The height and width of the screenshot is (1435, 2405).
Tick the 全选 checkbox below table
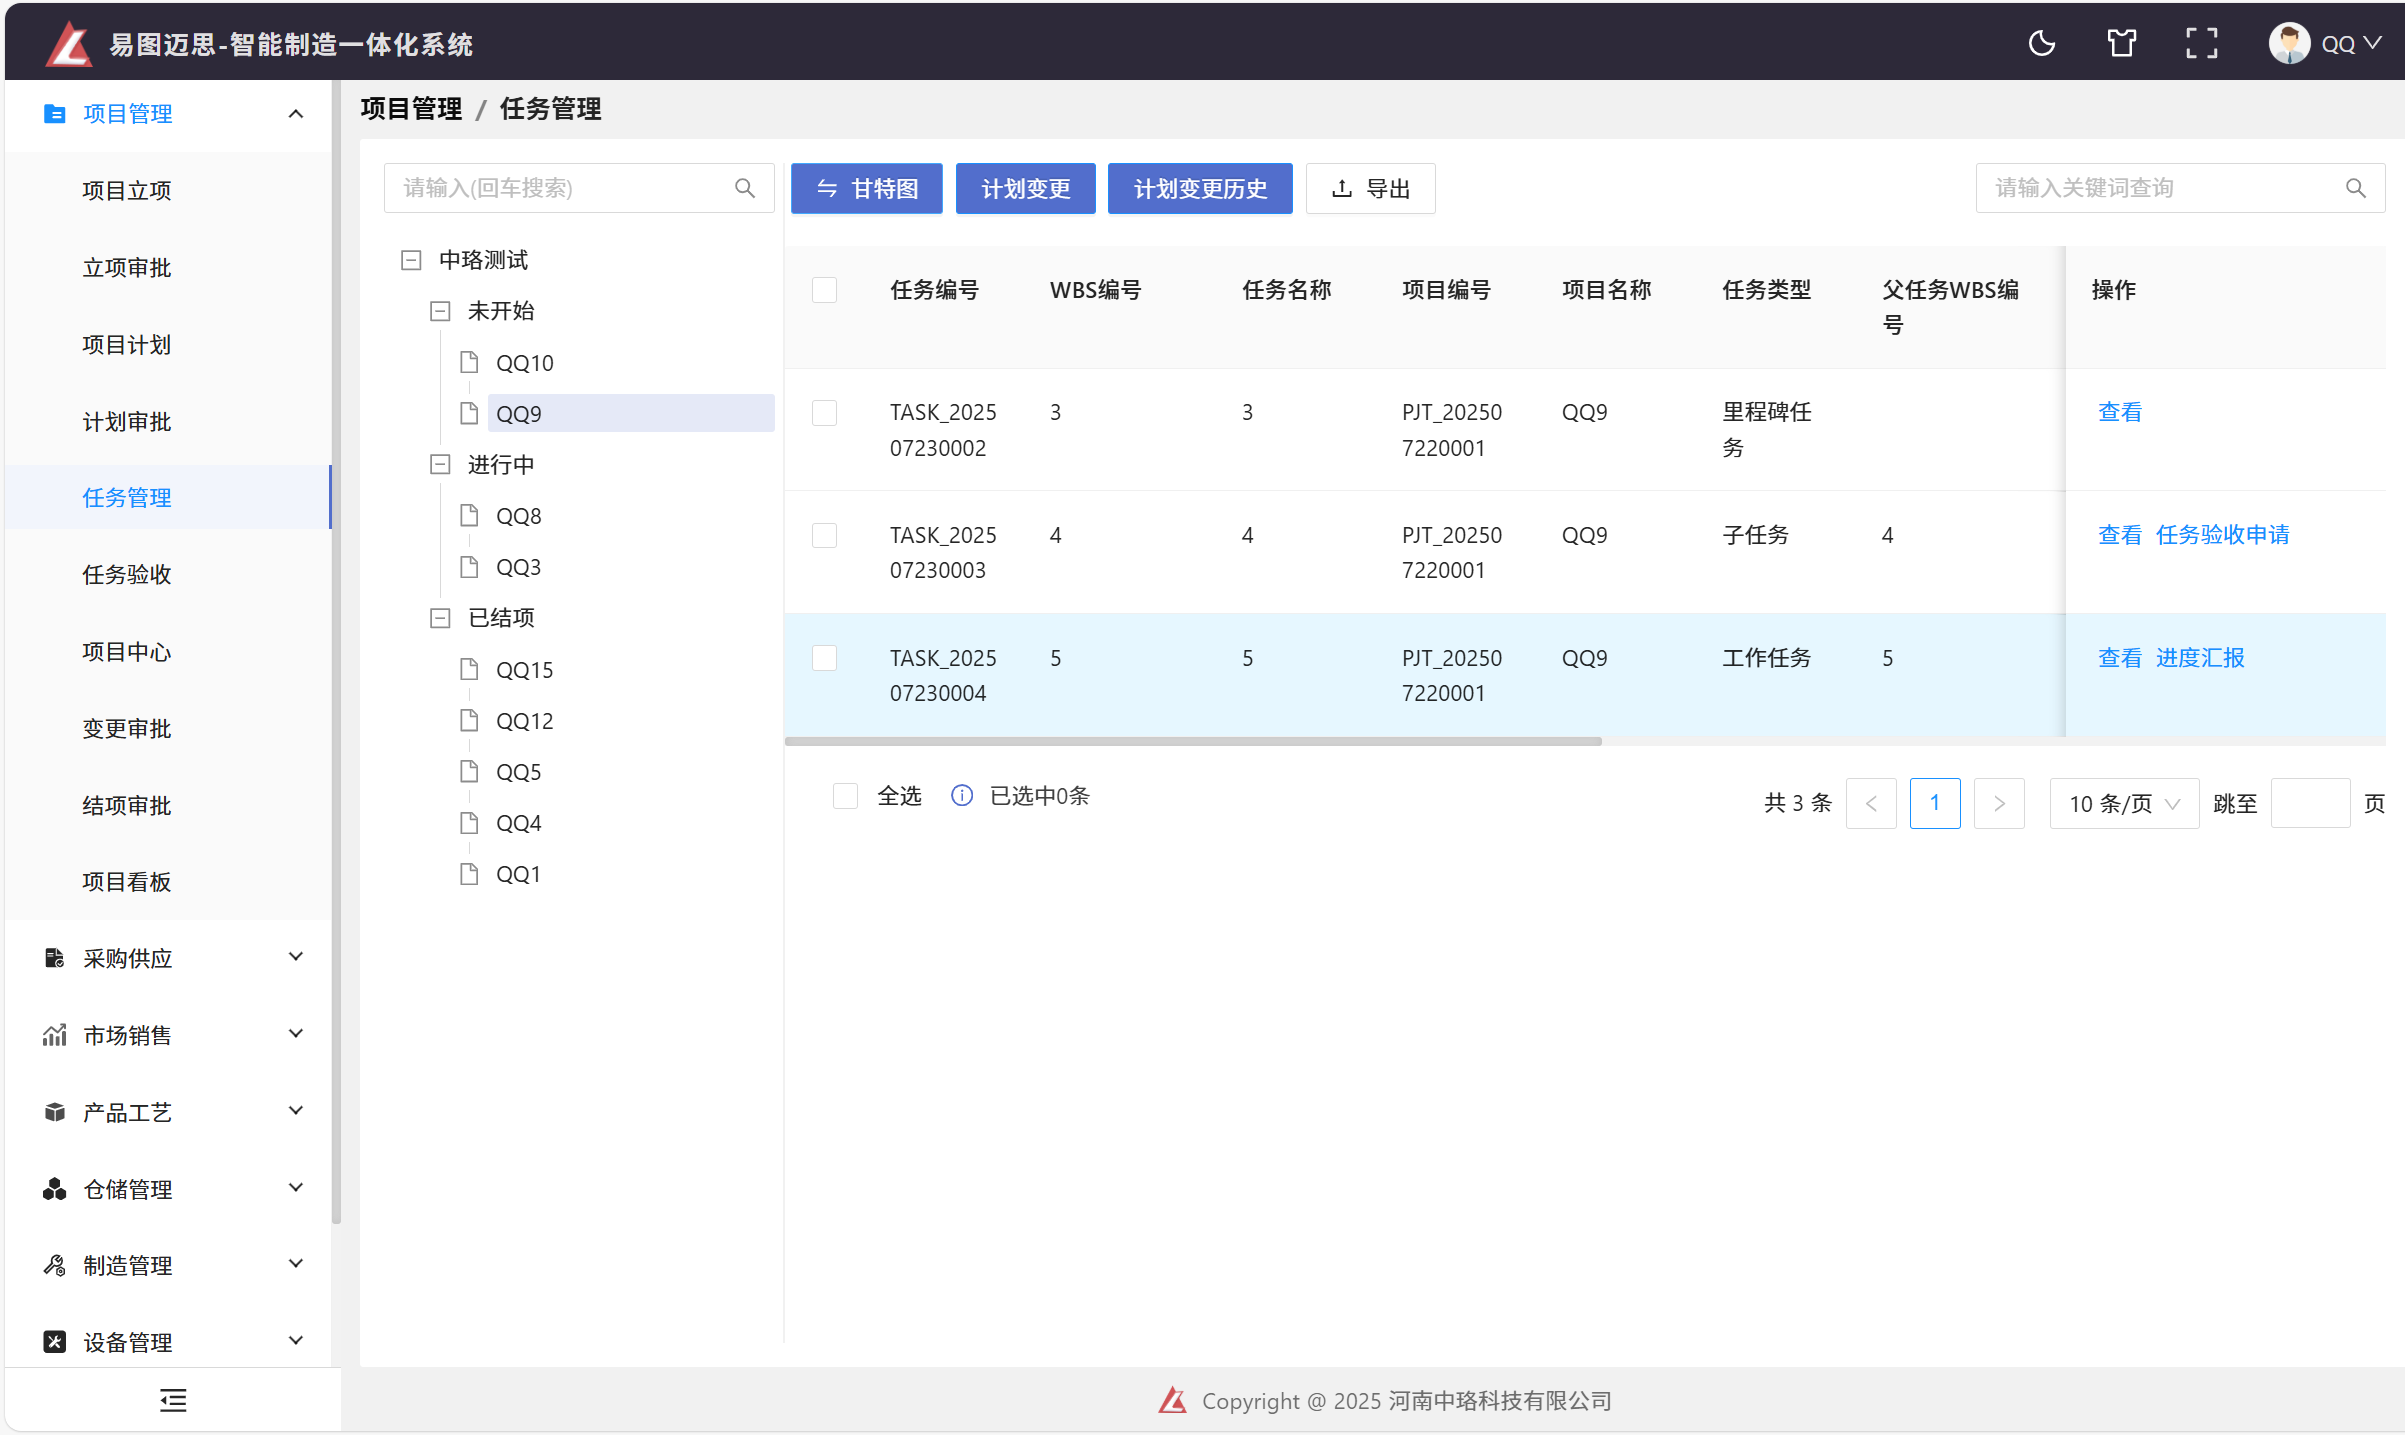[845, 796]
